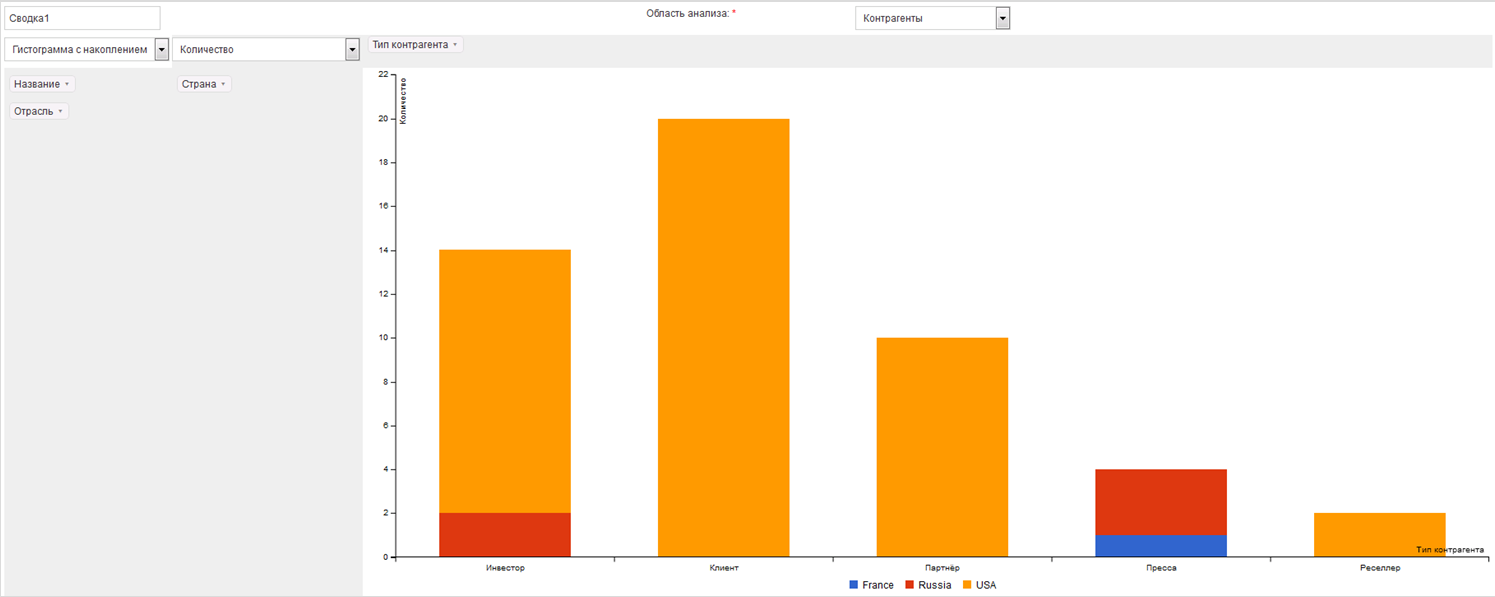The image size is (1495, 597).
Task: Click the Тип контрагента field chip
Action: (x=415, y=45)
